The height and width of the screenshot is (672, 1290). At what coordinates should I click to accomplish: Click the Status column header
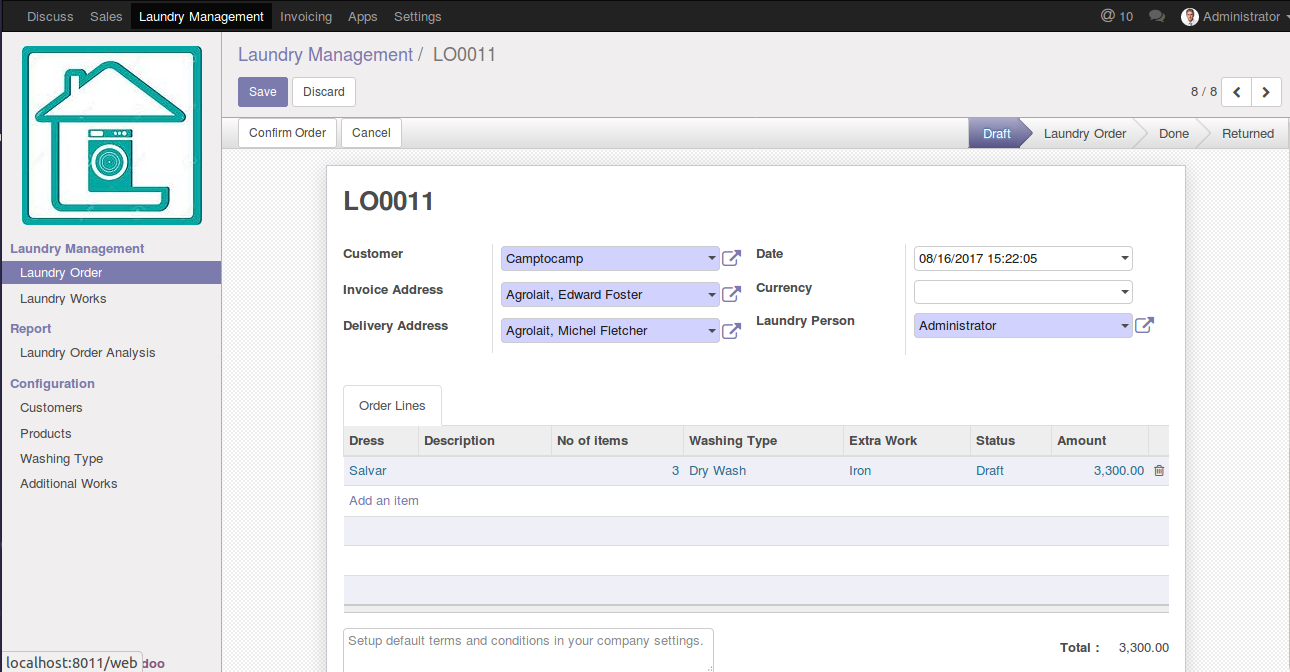[x=1011, y=441]
